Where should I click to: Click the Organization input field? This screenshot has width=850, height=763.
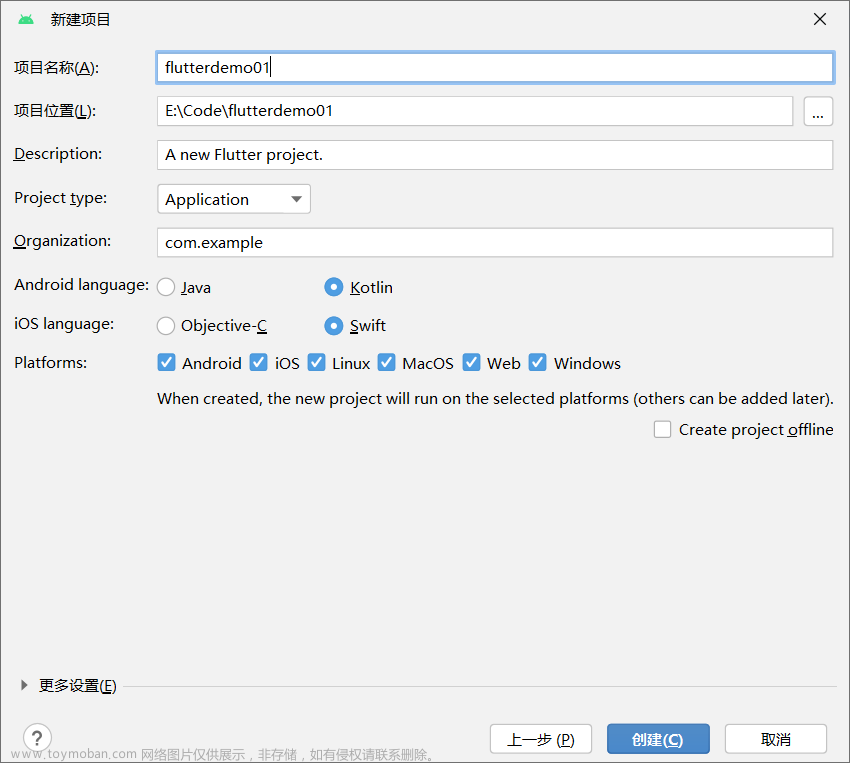[494, 243]
